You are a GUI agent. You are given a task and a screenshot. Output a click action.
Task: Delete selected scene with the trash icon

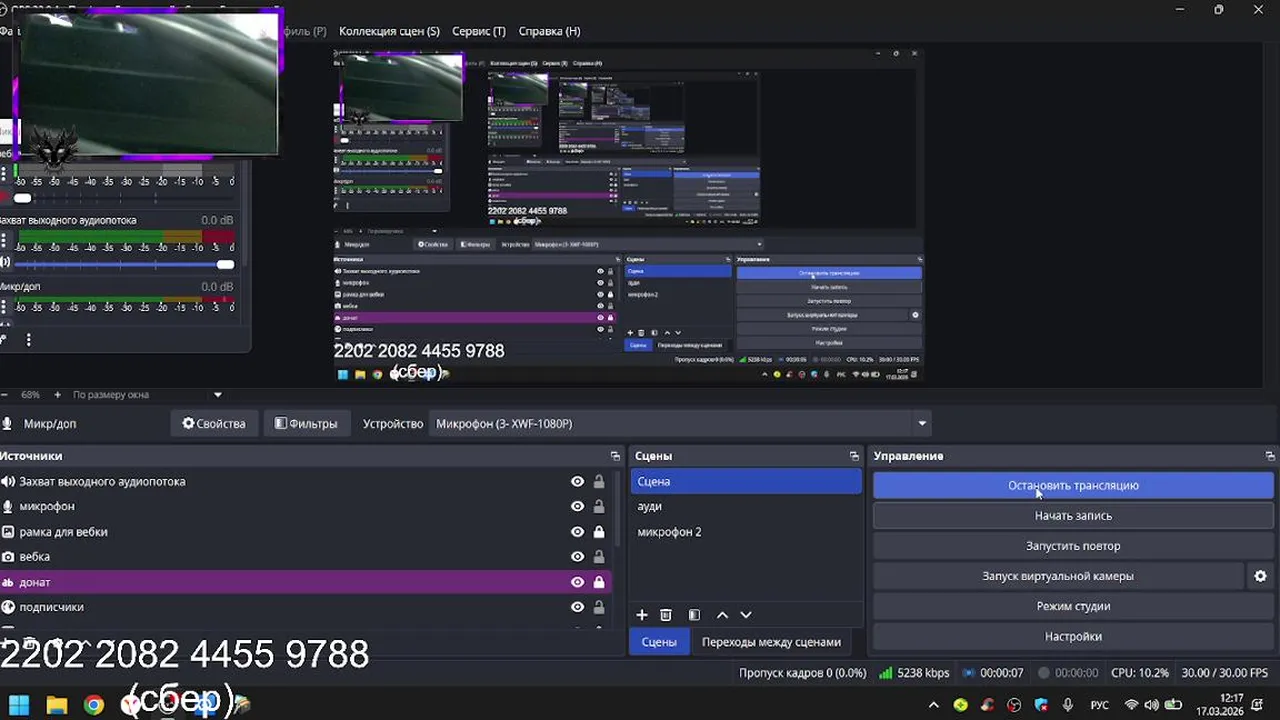(x=666, y=615)
